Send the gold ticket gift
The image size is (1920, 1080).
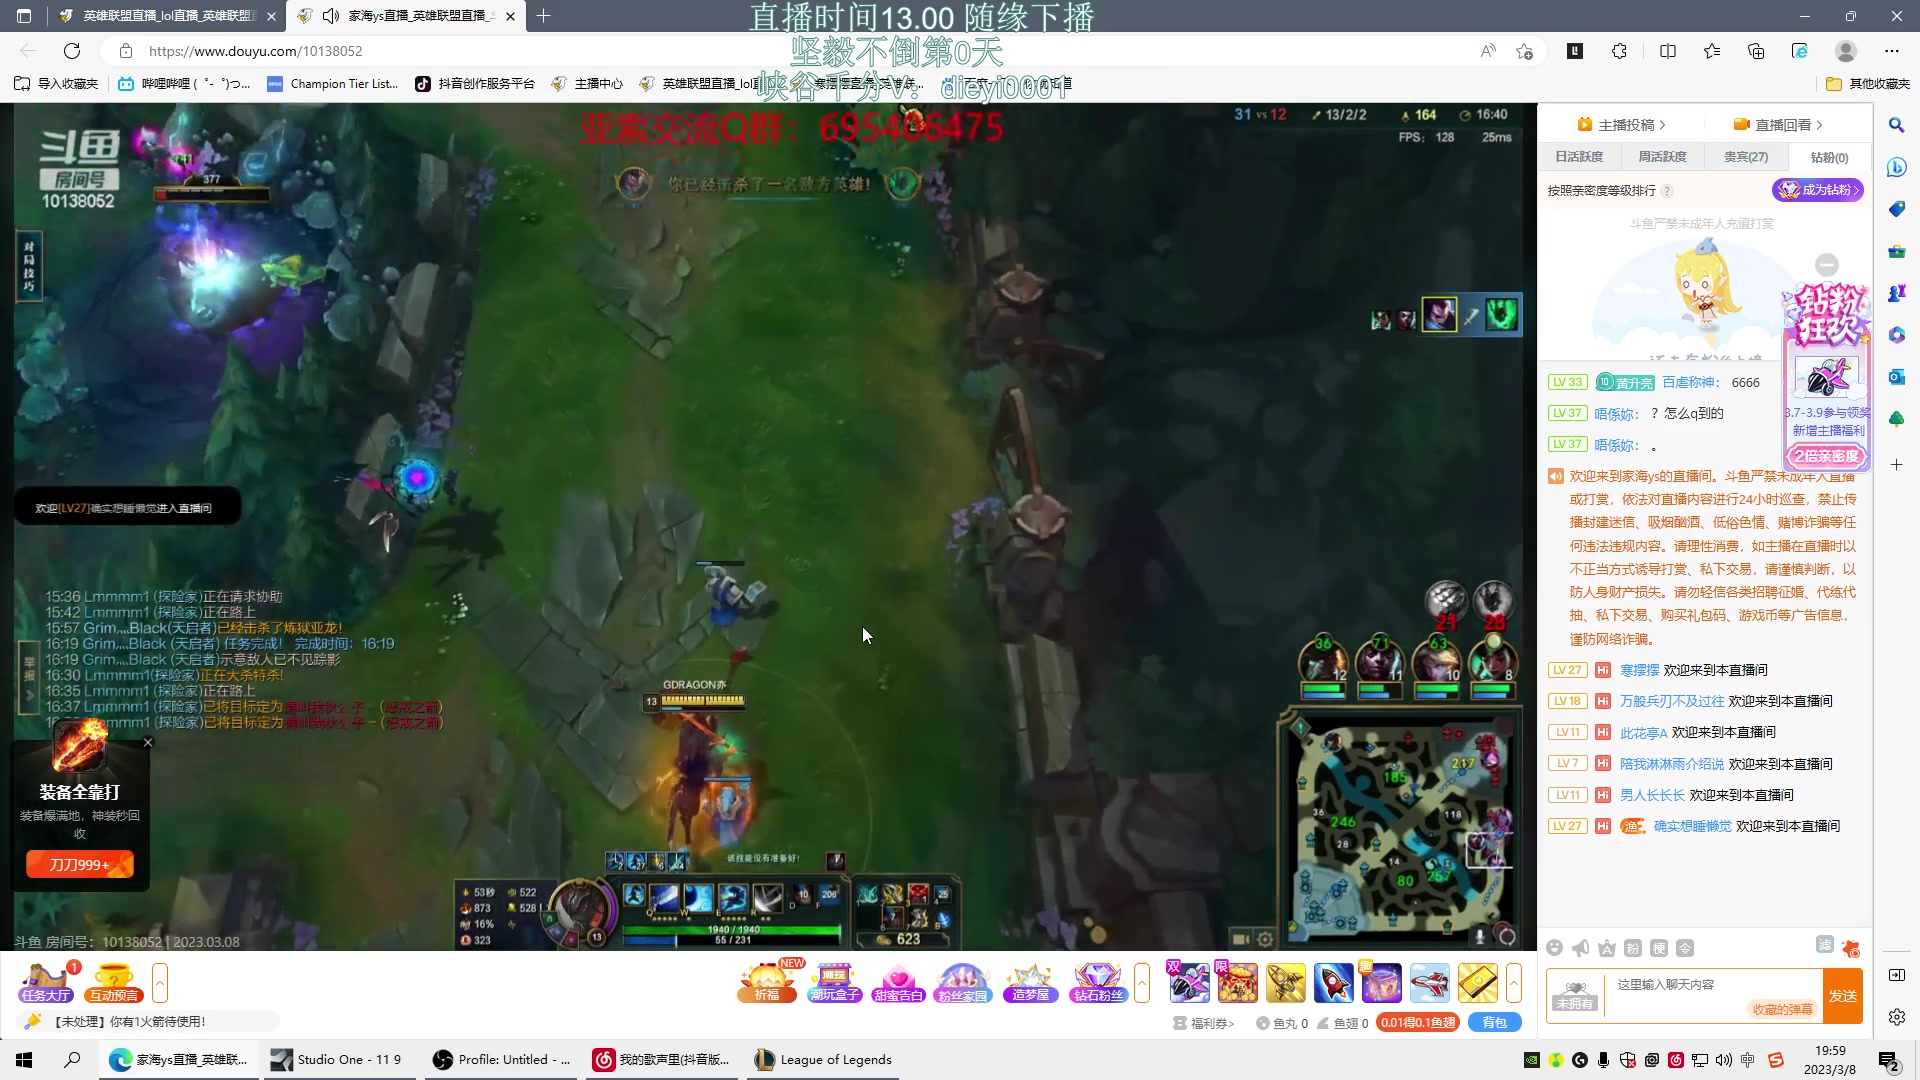pos(1477,982)
